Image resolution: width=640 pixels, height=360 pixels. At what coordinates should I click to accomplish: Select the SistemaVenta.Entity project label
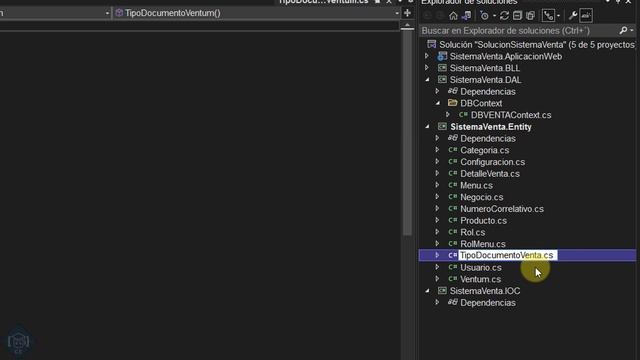(491, 127)
